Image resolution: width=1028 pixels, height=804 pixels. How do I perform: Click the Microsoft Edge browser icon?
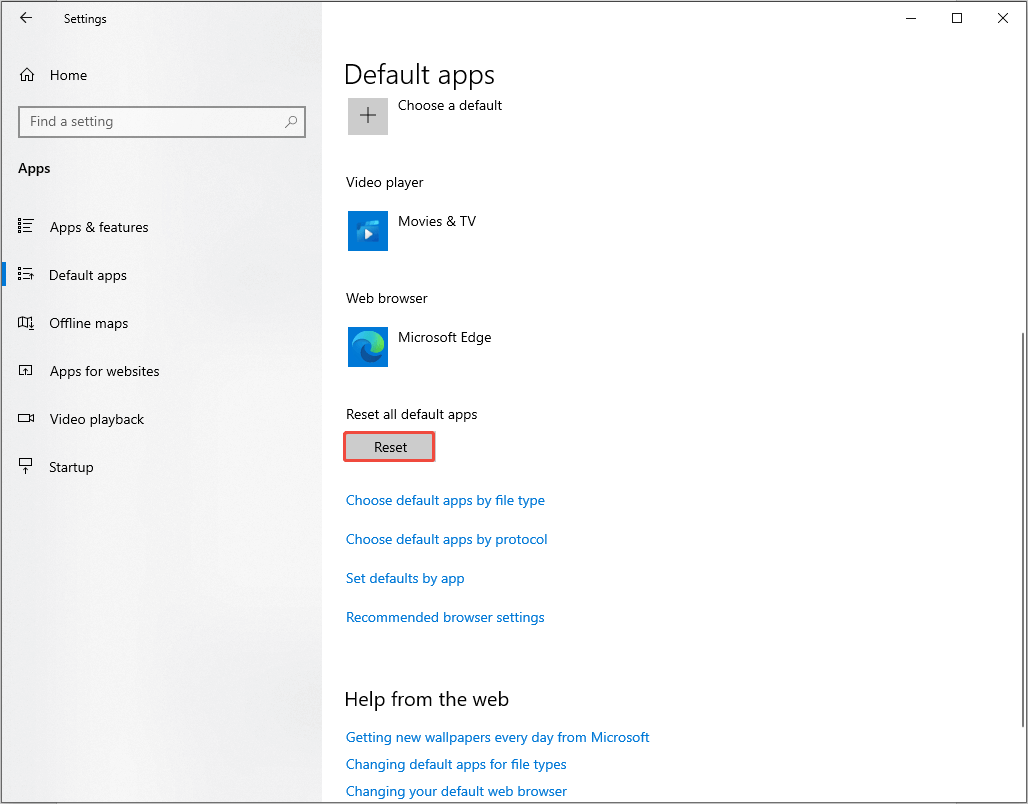click(368, 347)
